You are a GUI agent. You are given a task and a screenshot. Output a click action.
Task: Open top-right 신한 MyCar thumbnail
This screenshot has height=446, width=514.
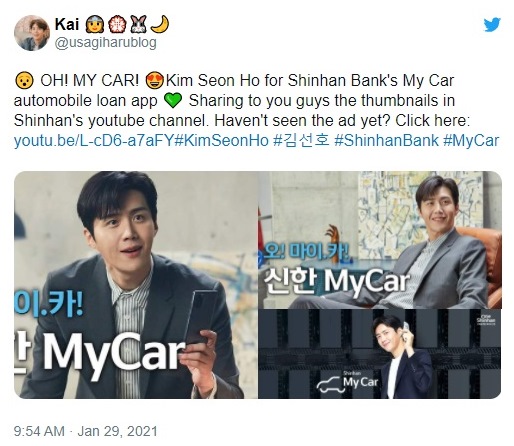(x=380, y=240)
